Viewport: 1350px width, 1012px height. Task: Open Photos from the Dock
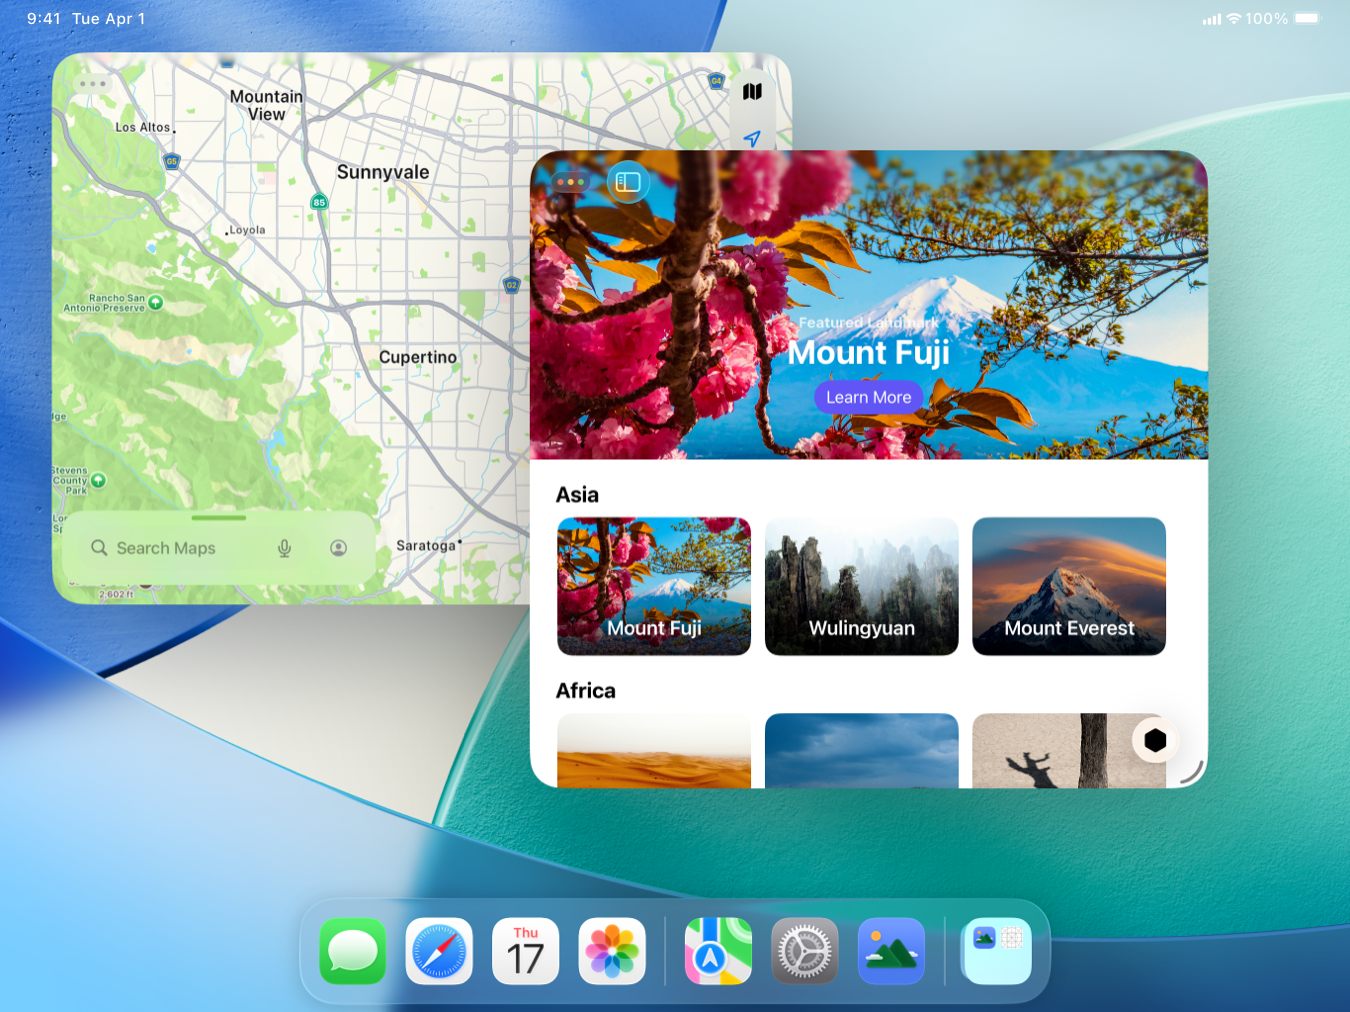(611, 951)
